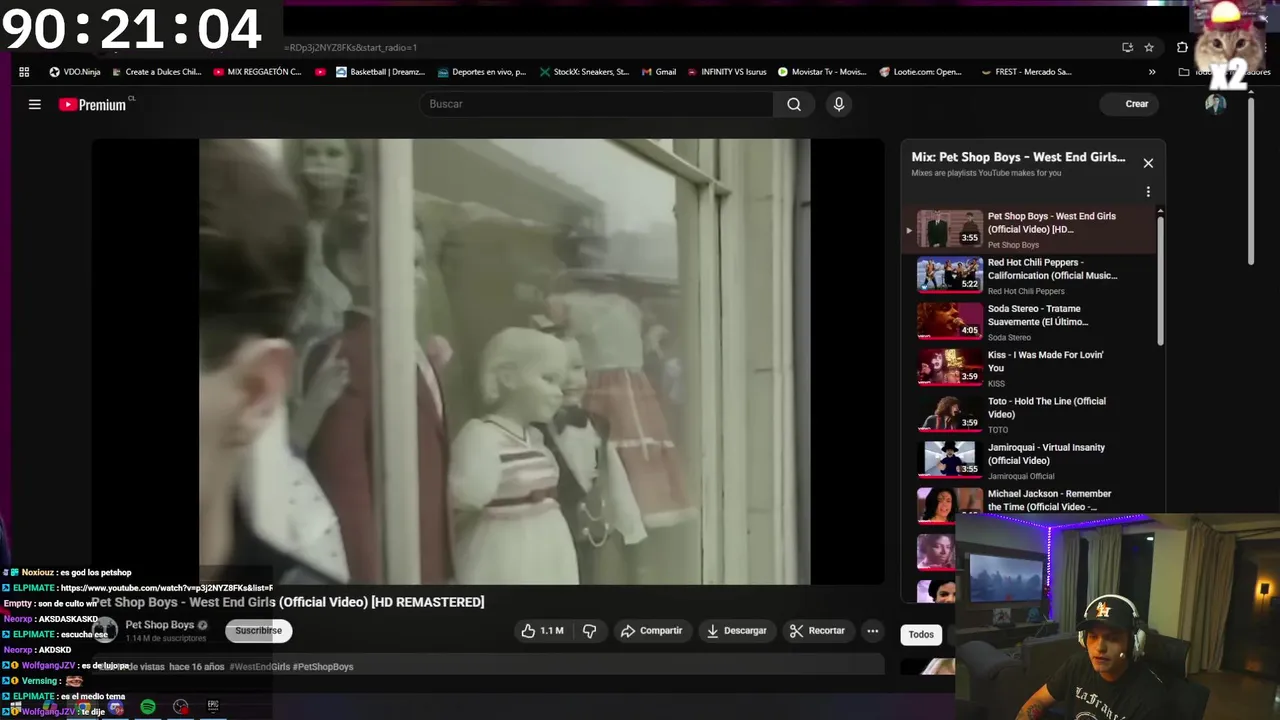Activate voice search microphone
The width and height of the screenshot is (1280, 720).
tap(839, 104)
